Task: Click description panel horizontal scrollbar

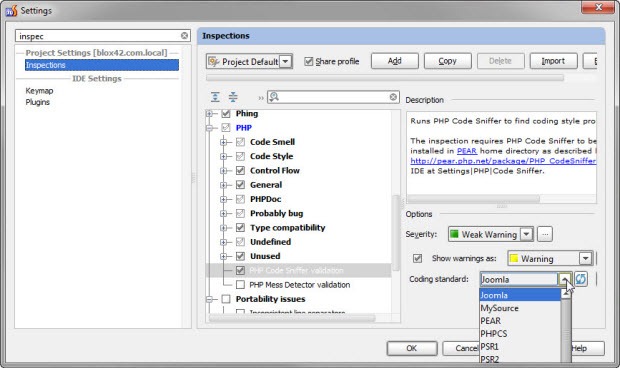Action: tap(473, 198)
